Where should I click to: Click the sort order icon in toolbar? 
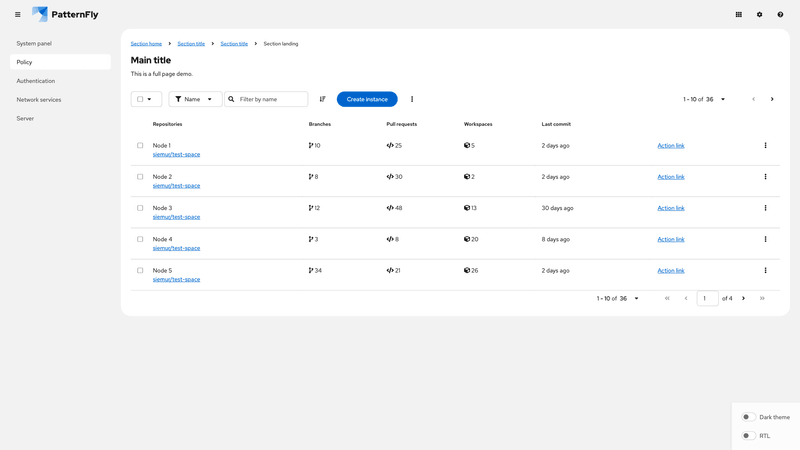tap(322, 99)
